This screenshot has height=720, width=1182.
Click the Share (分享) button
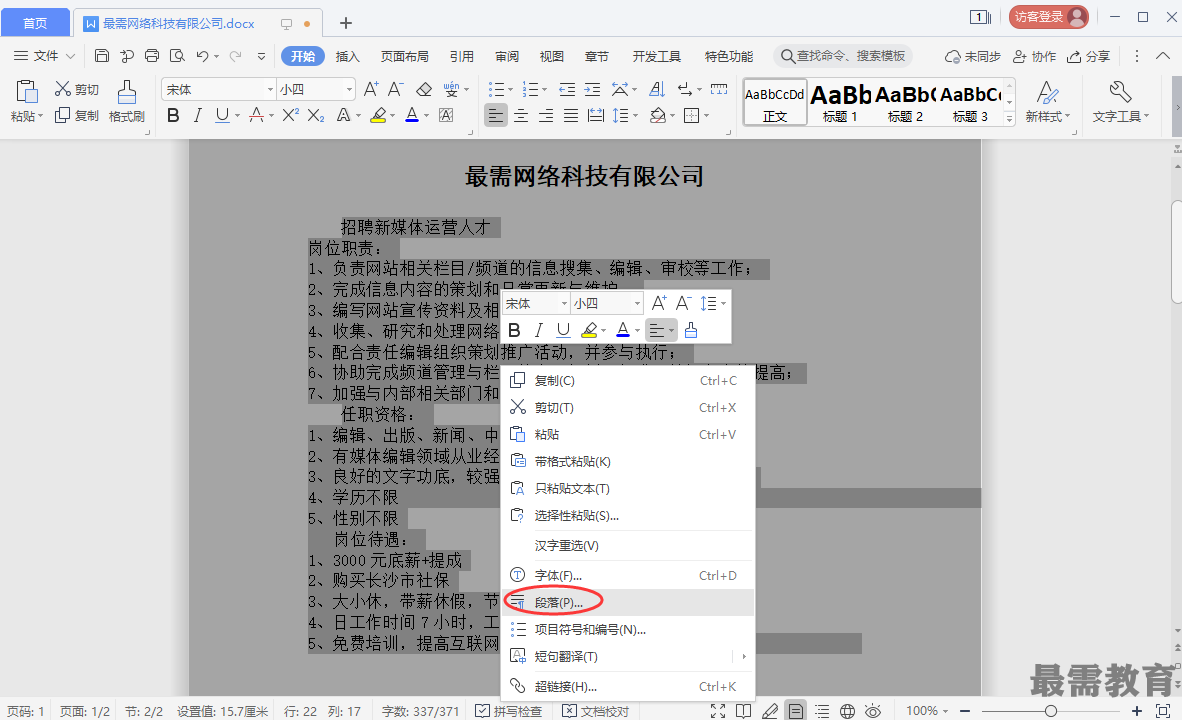pos(1089,57)
